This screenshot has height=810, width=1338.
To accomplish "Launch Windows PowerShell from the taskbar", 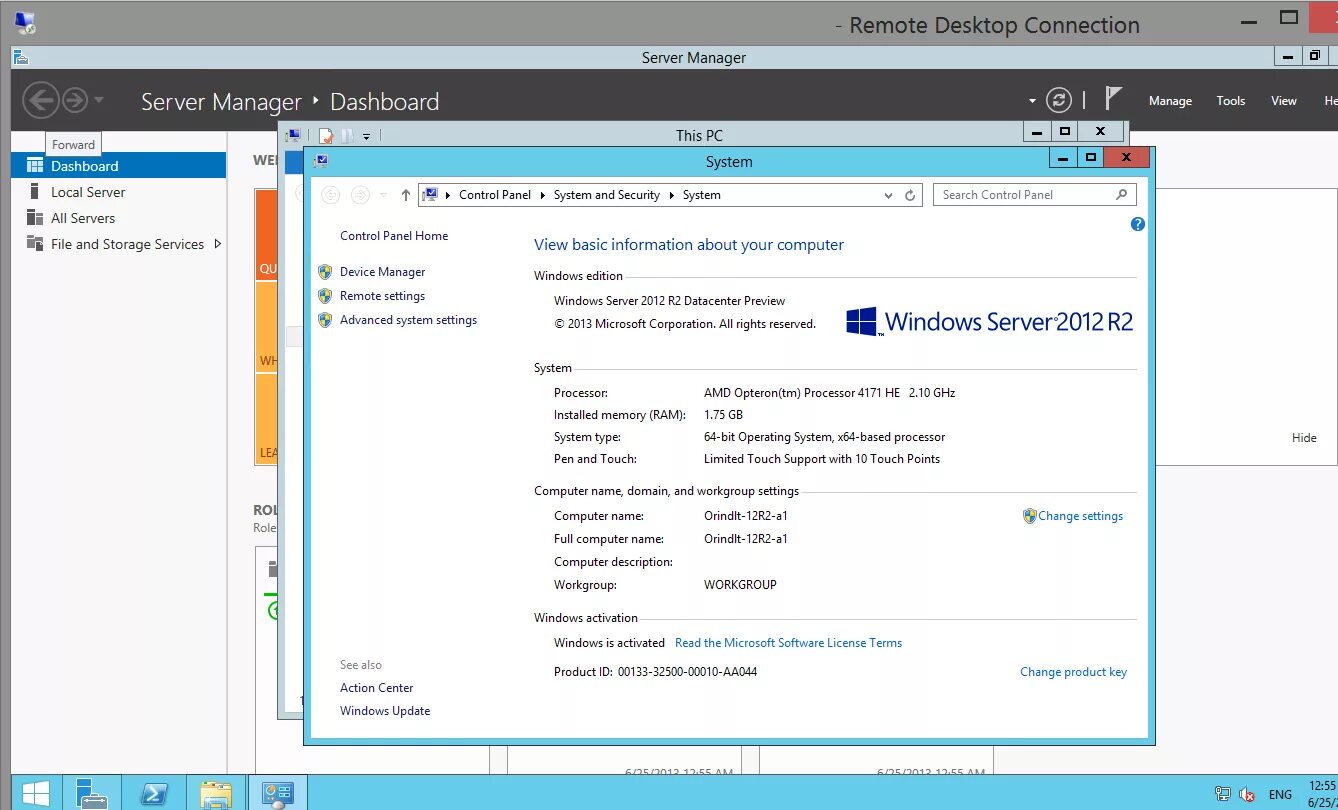I will (x=153, y=793).
